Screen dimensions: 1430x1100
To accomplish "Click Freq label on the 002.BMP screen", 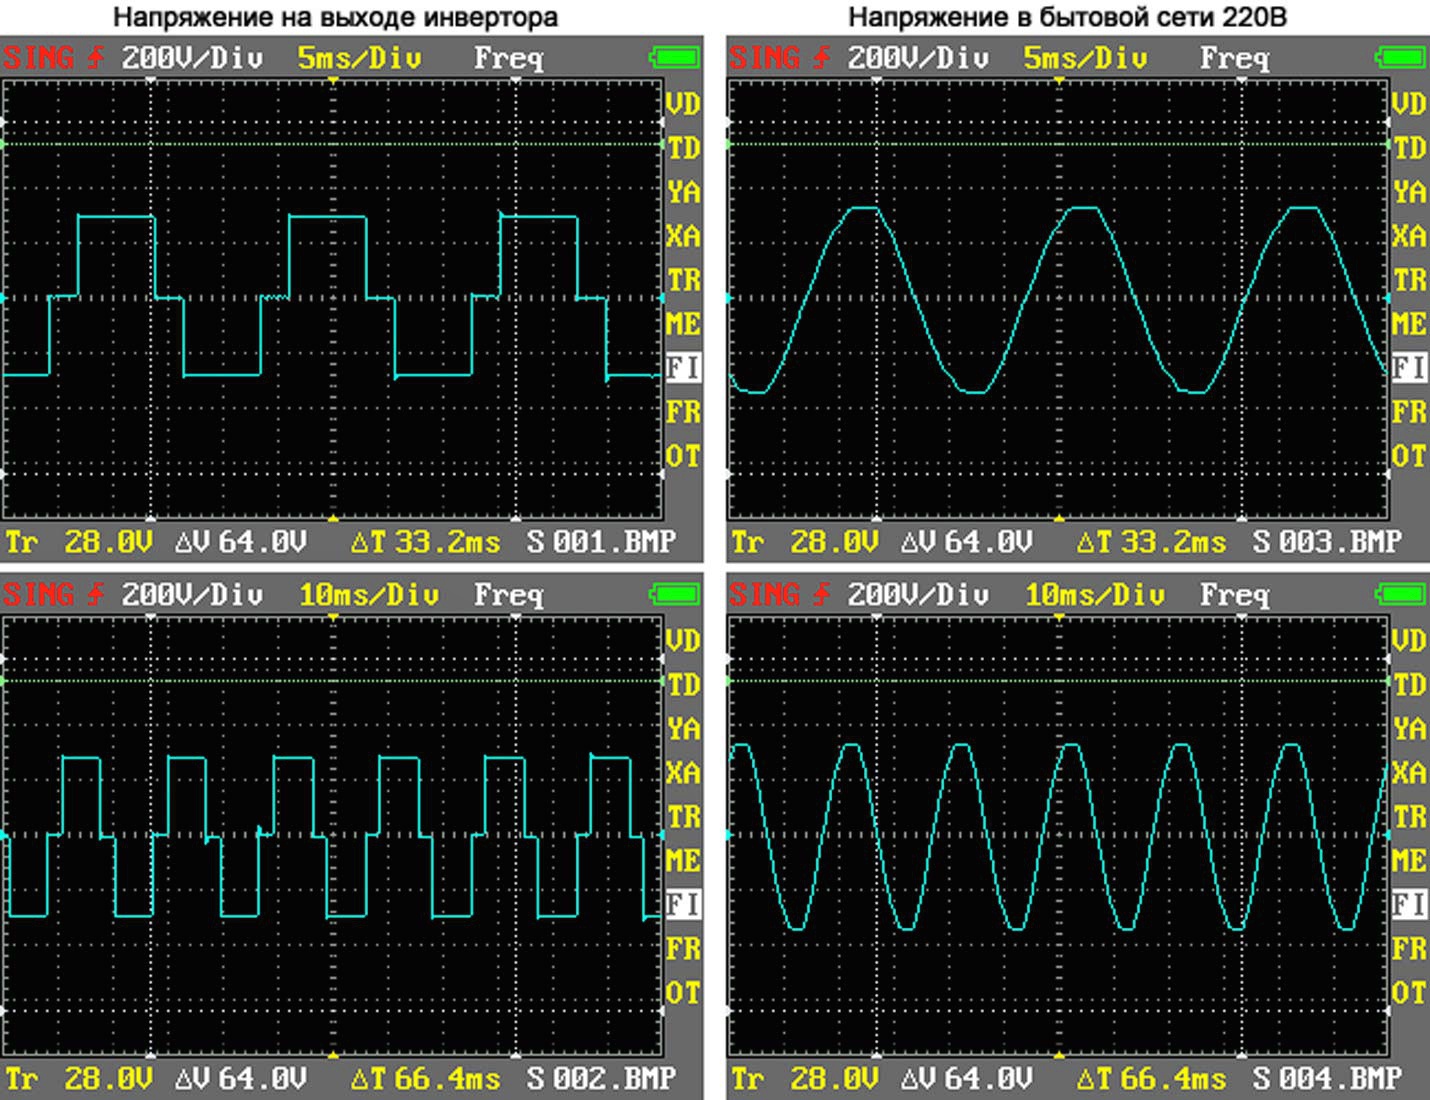I will tap(509, 596).
